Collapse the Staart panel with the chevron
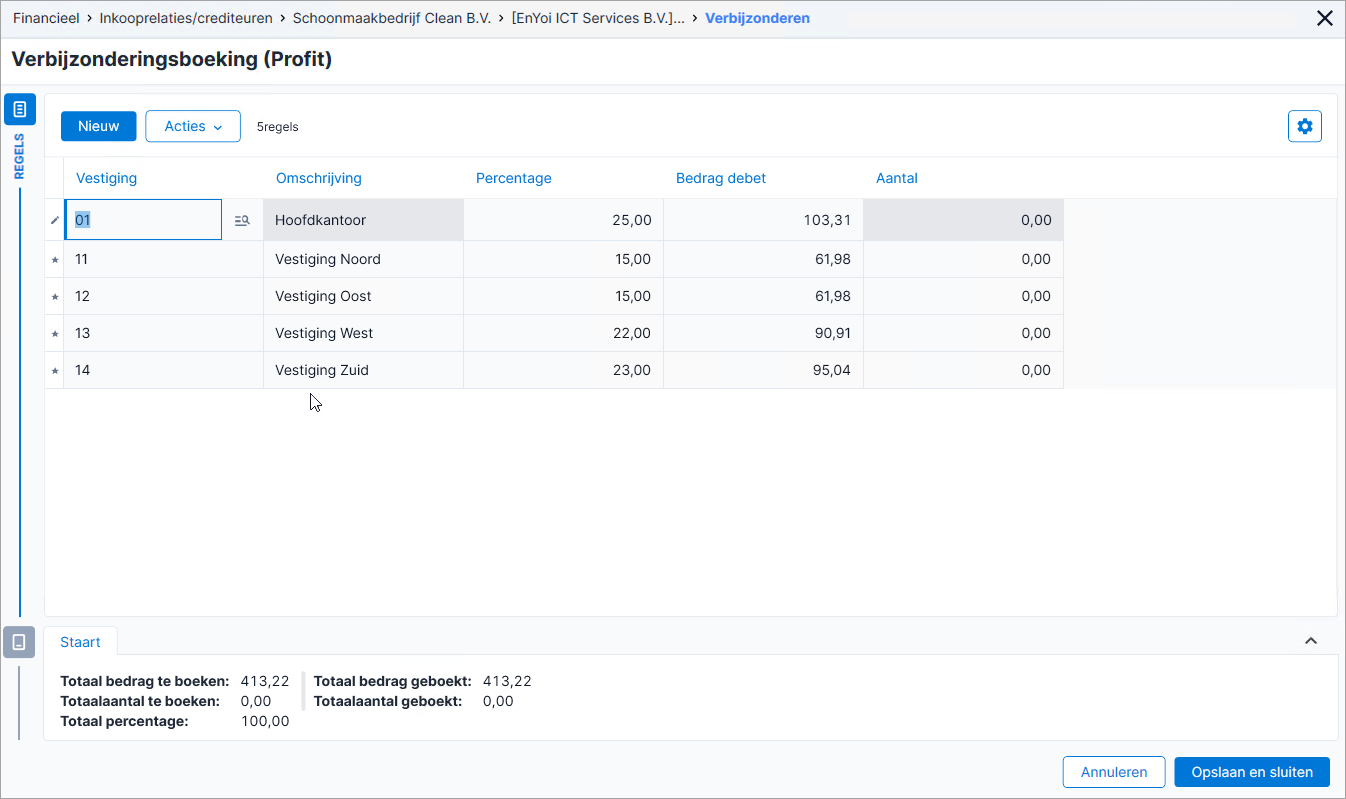Viewport: 1346px width, 799px height. 1311,641
